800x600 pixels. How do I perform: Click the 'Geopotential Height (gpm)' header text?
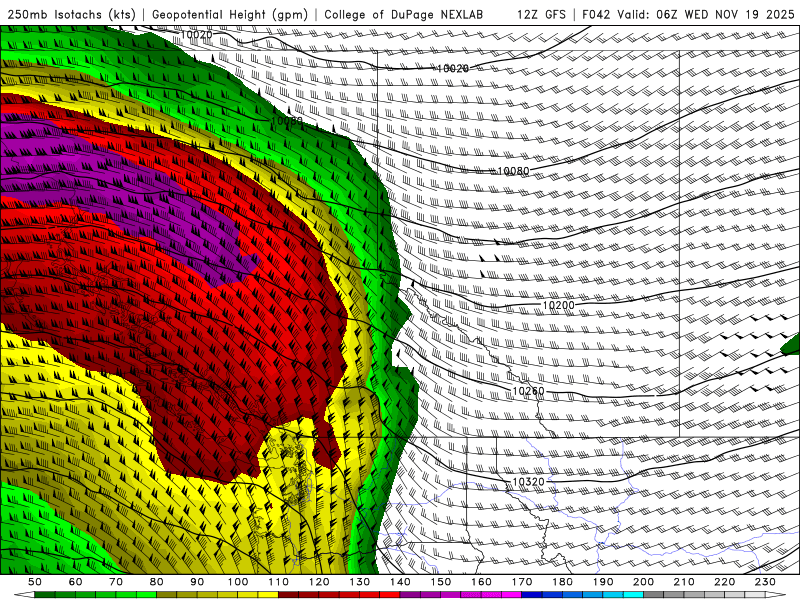pos(230,14)
